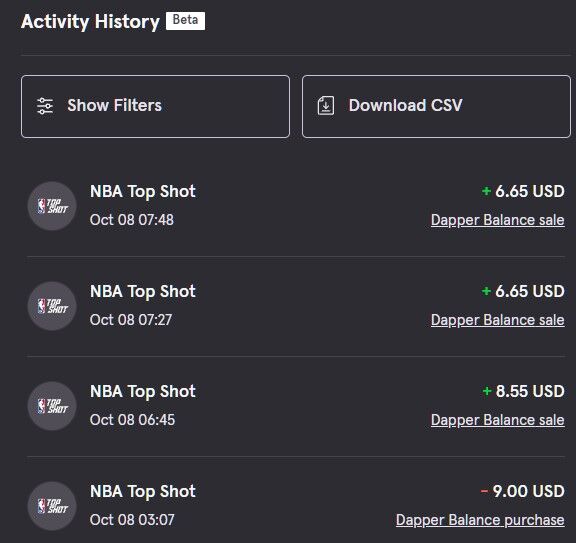Select the -9.00 USD amount

pyautogui.click(x=523, y=491)
